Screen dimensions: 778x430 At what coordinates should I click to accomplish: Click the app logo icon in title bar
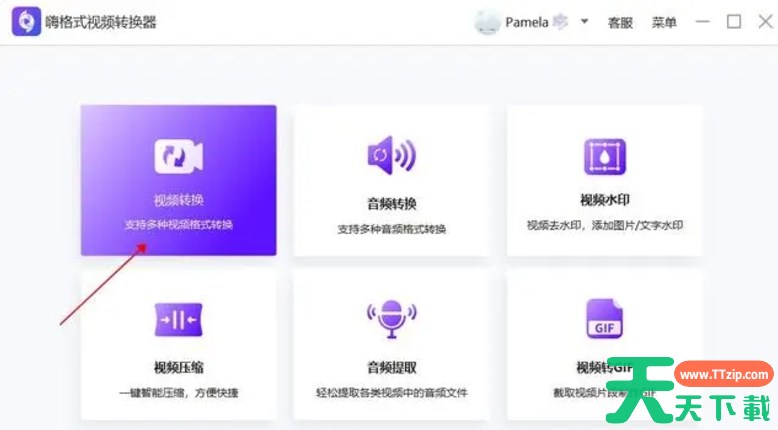26,21
